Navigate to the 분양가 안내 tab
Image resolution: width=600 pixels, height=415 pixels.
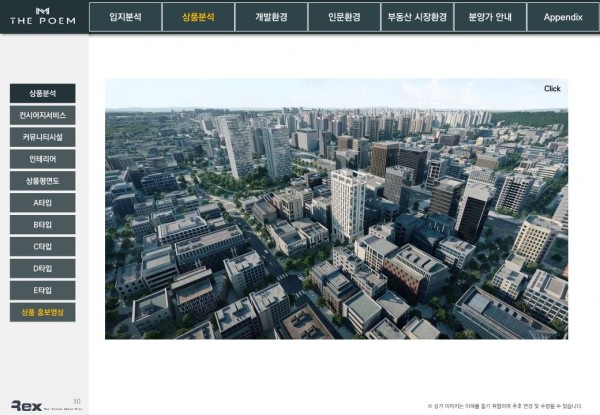point(490,17)
